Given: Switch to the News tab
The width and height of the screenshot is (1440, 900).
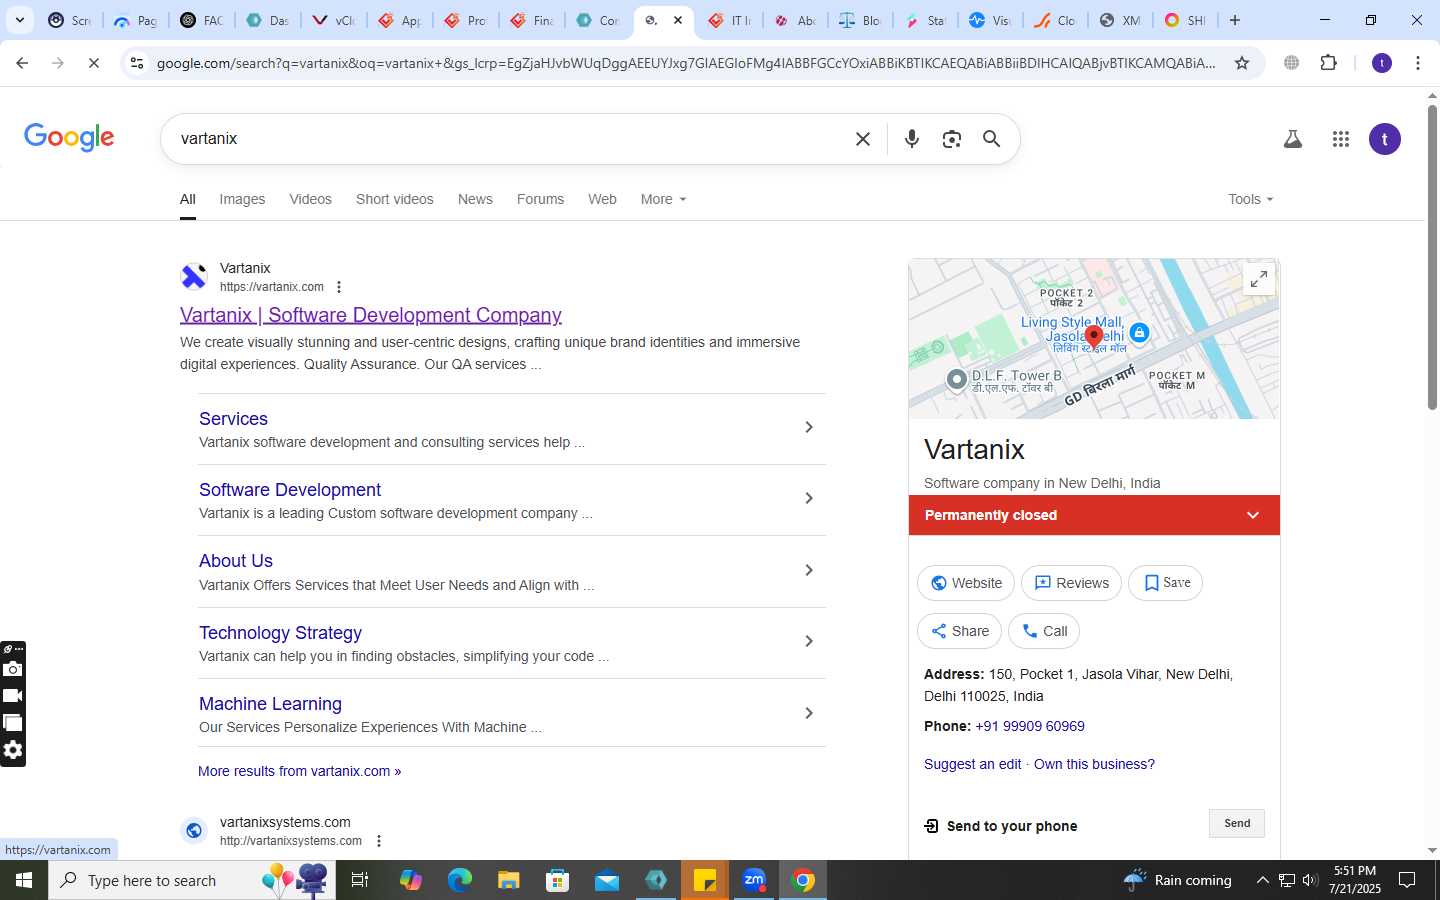Looking at the screenshot, I should (475, 199).
